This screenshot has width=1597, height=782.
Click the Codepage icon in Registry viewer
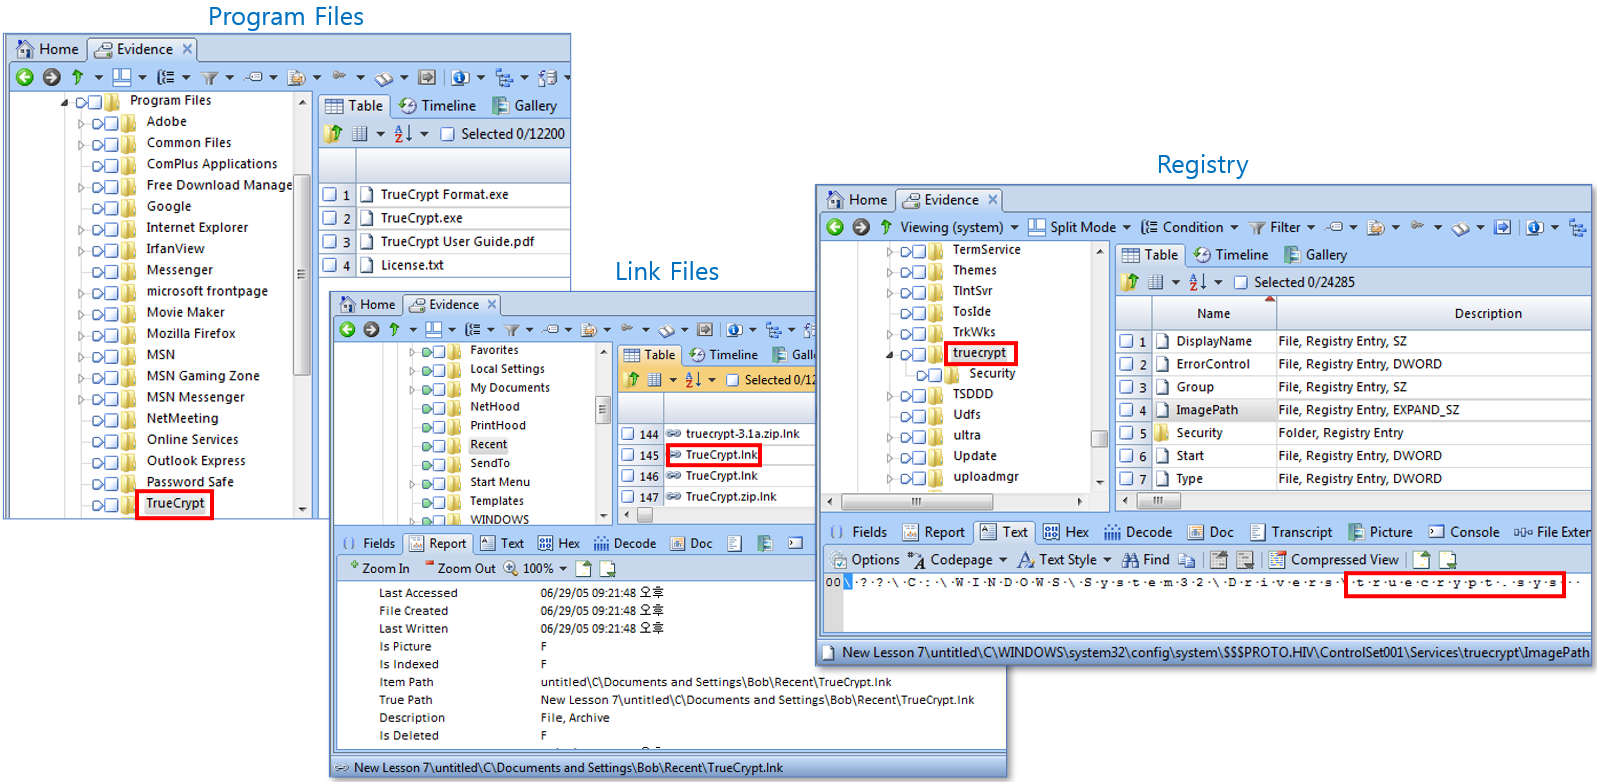coord(916,560)
